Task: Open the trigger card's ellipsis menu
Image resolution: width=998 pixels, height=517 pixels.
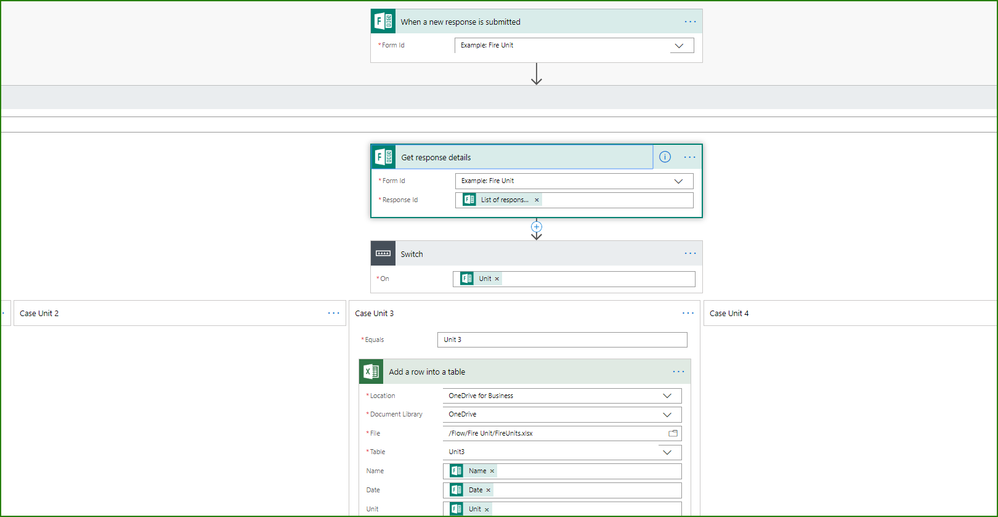Action: [691, 22]
